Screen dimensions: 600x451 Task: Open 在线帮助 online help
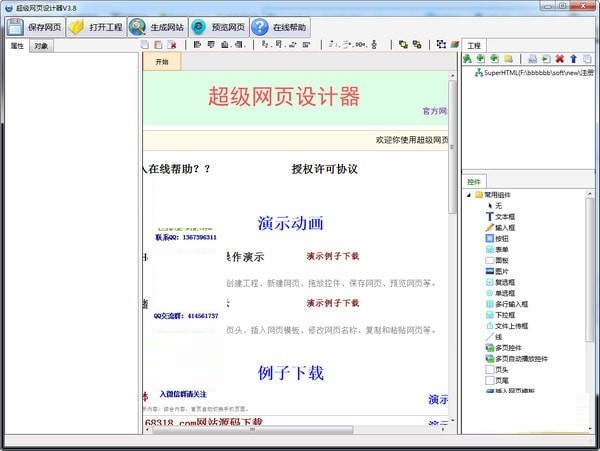click(280, 27)
